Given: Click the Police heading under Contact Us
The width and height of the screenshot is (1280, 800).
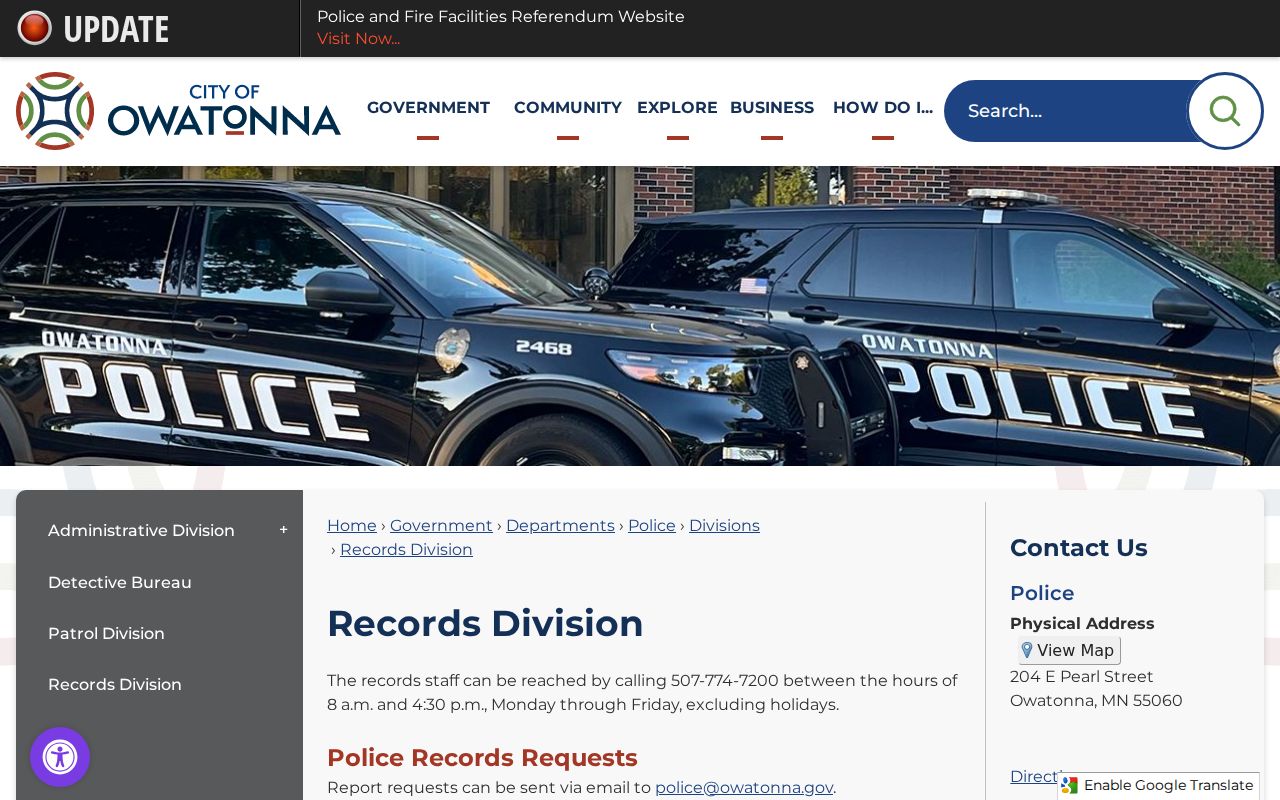Looking at the screenshot, I should 1042,593.
